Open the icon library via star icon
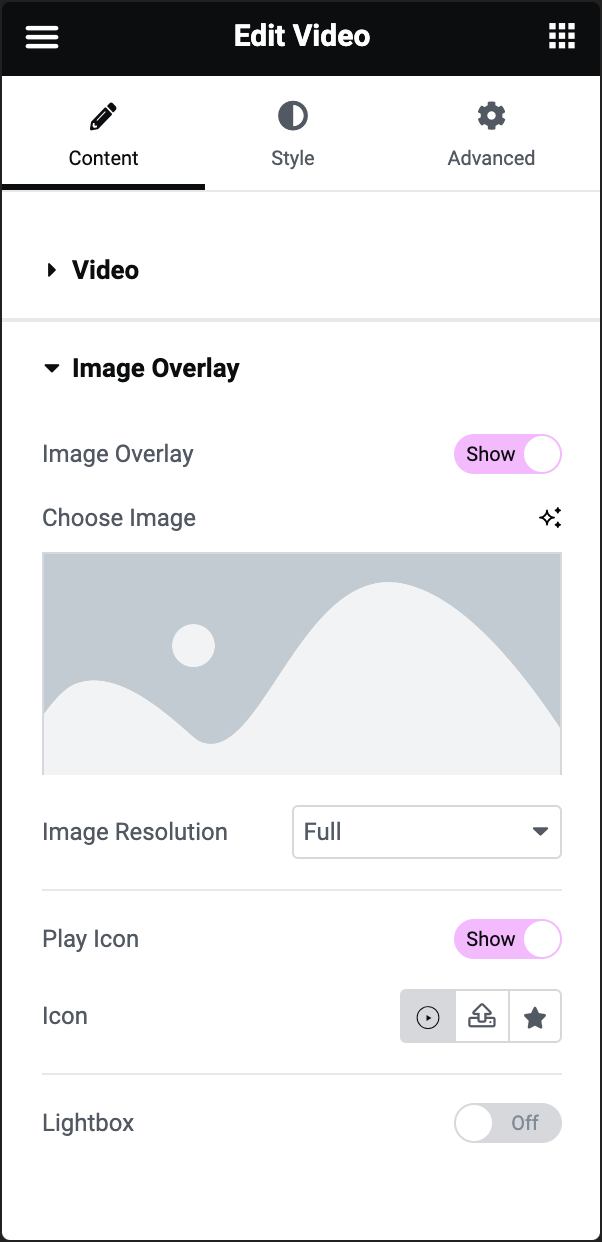The height and width of the screenshot is (1242, 602). 535,1016
